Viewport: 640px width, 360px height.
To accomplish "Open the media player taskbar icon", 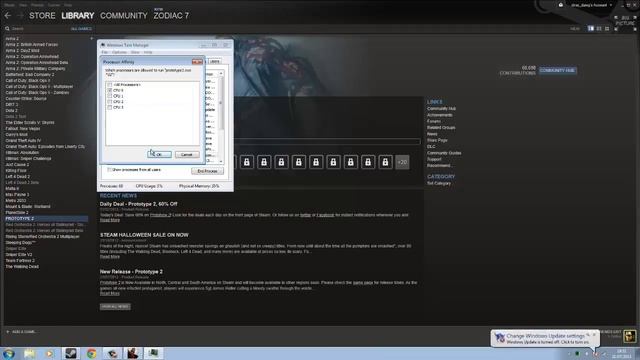I will (49, 353).
